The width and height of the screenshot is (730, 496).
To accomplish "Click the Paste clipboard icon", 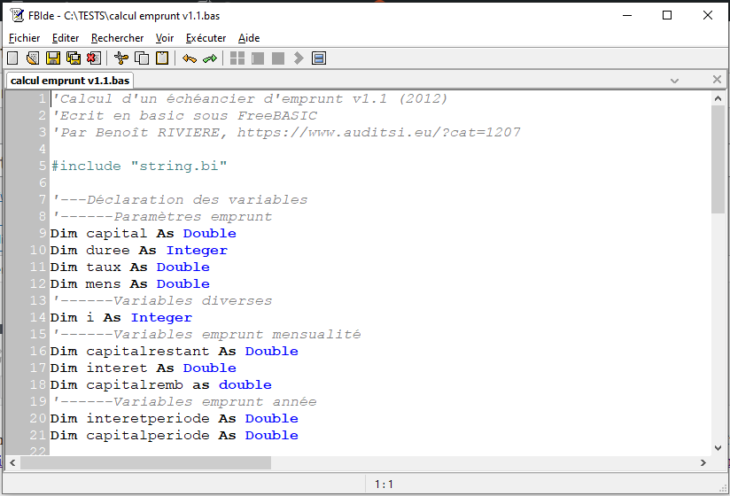I will 162,59.
